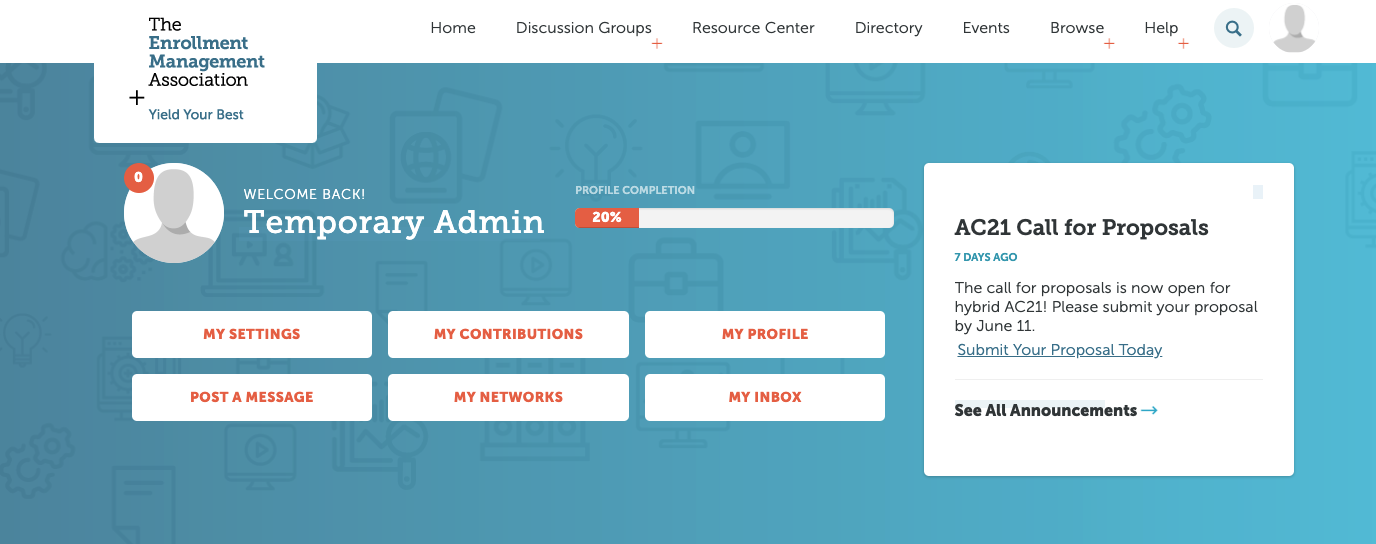
Task: Open the Help menu item
Action: tap(1161, 28)
